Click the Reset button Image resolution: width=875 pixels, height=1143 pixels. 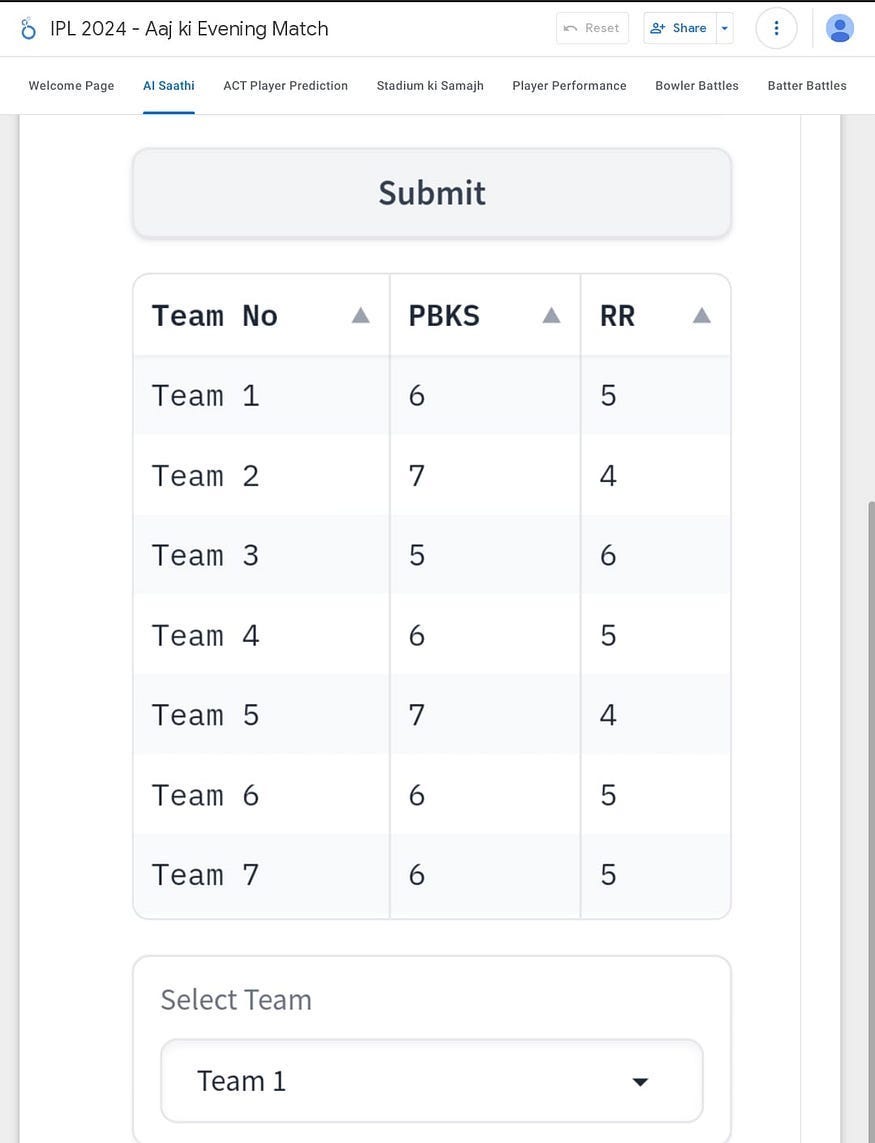pos(592,28)
